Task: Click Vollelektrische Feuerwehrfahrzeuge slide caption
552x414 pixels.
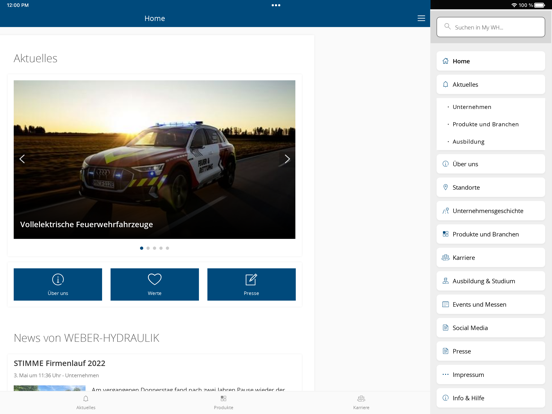Action: 86,224
